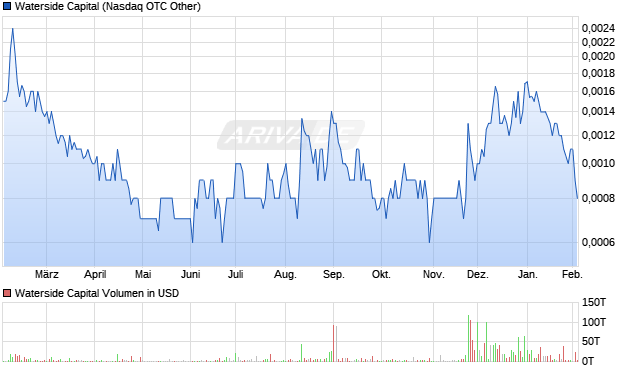This screenshot has width=620, height=371.
Task: Click the 0,0022 price axis value
Action: coord(598,42)
